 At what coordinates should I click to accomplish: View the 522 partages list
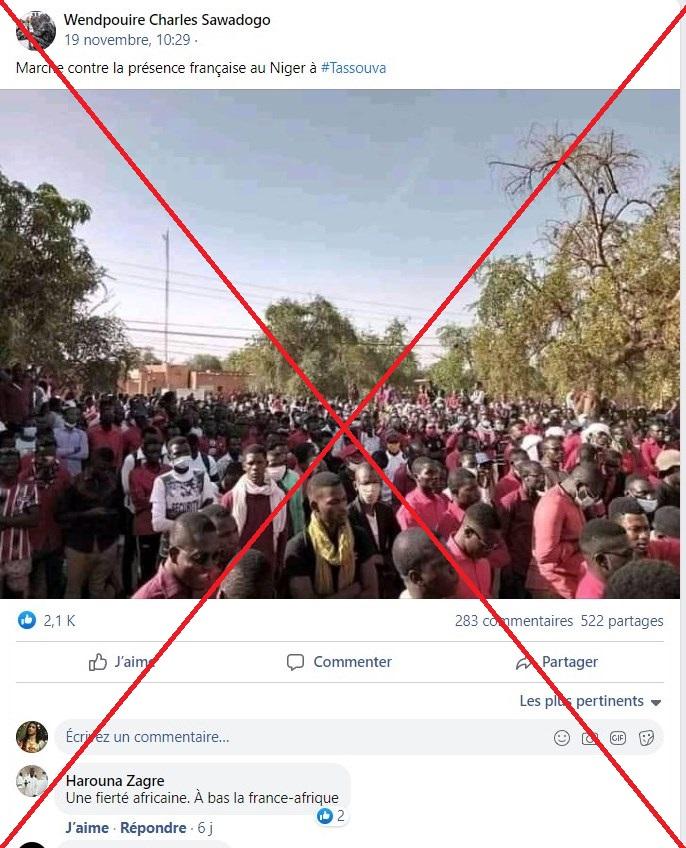[x=622, y=621]
